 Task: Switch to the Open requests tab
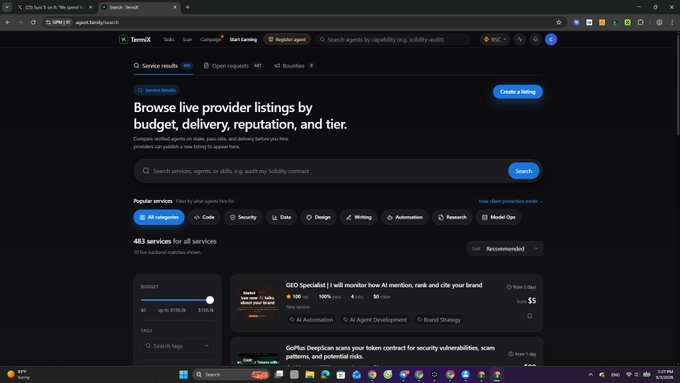click(233, 65)
